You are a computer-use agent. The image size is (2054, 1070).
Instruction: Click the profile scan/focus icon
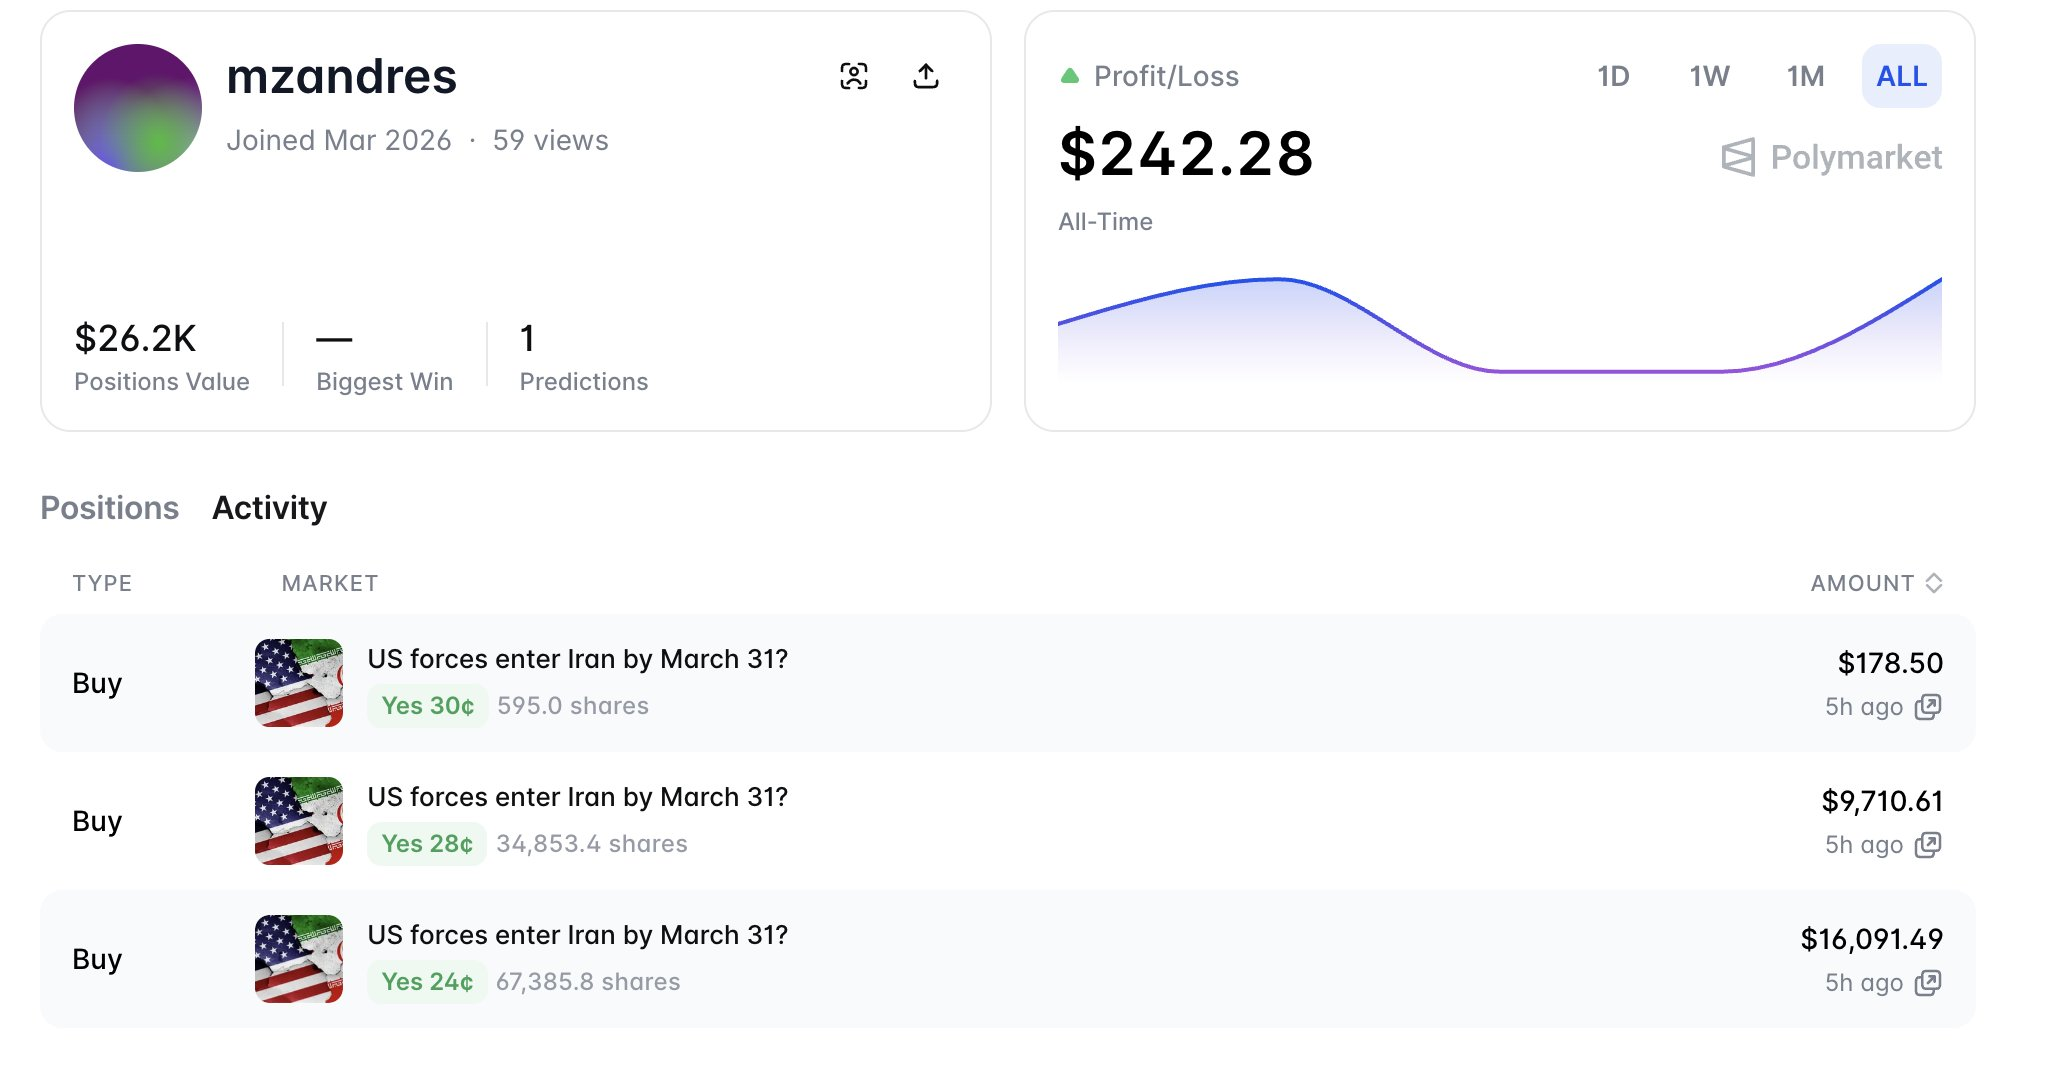[853, 76]
